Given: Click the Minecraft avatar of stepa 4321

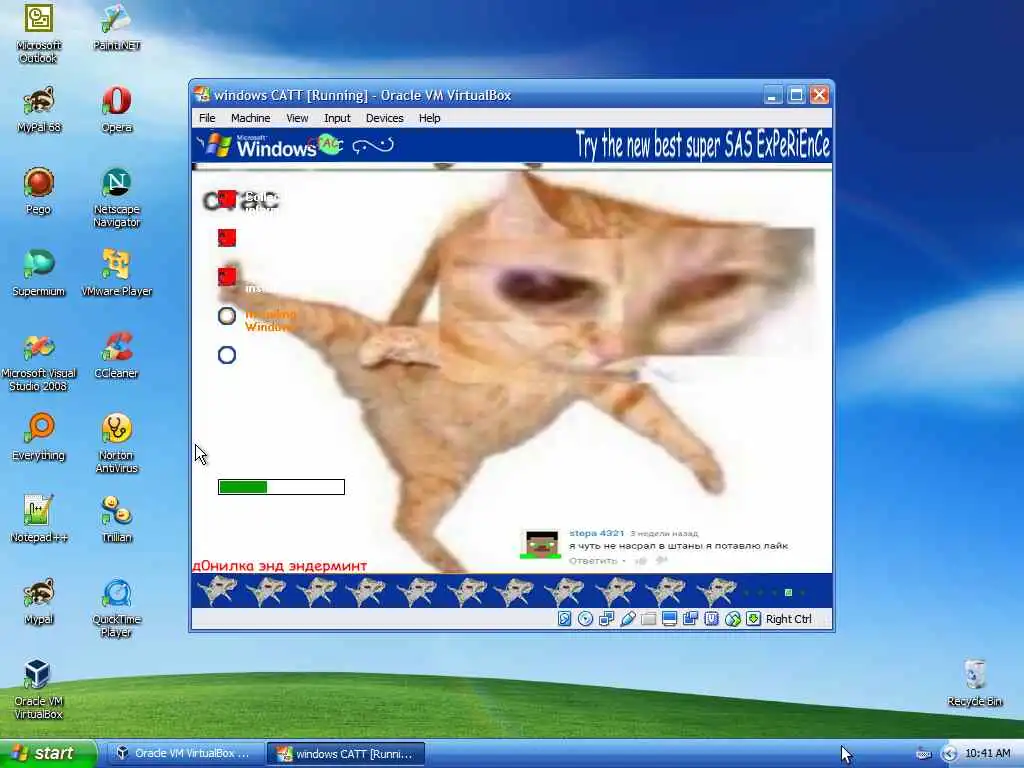Looking at the screenshot, I should click(541, 545).
